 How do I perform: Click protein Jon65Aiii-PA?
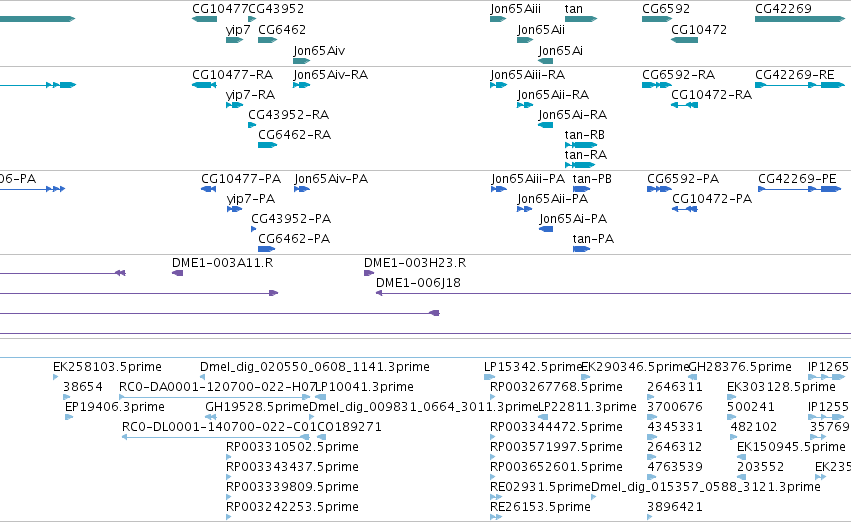tap(499, 189)
